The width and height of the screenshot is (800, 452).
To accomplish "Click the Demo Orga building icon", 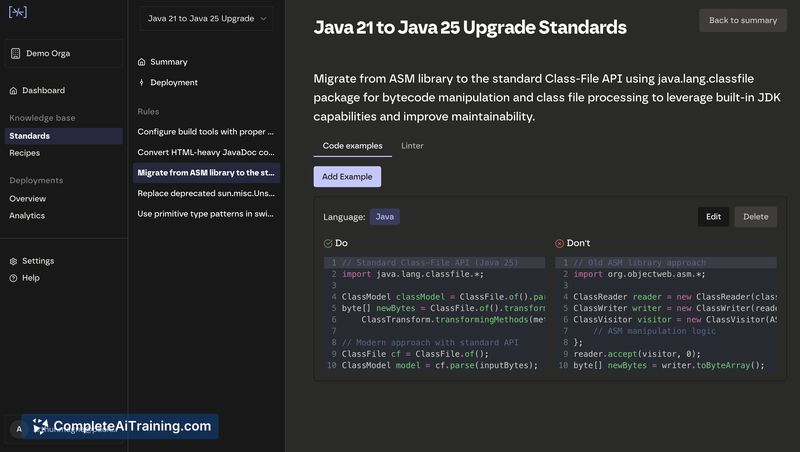I will 15,53.
